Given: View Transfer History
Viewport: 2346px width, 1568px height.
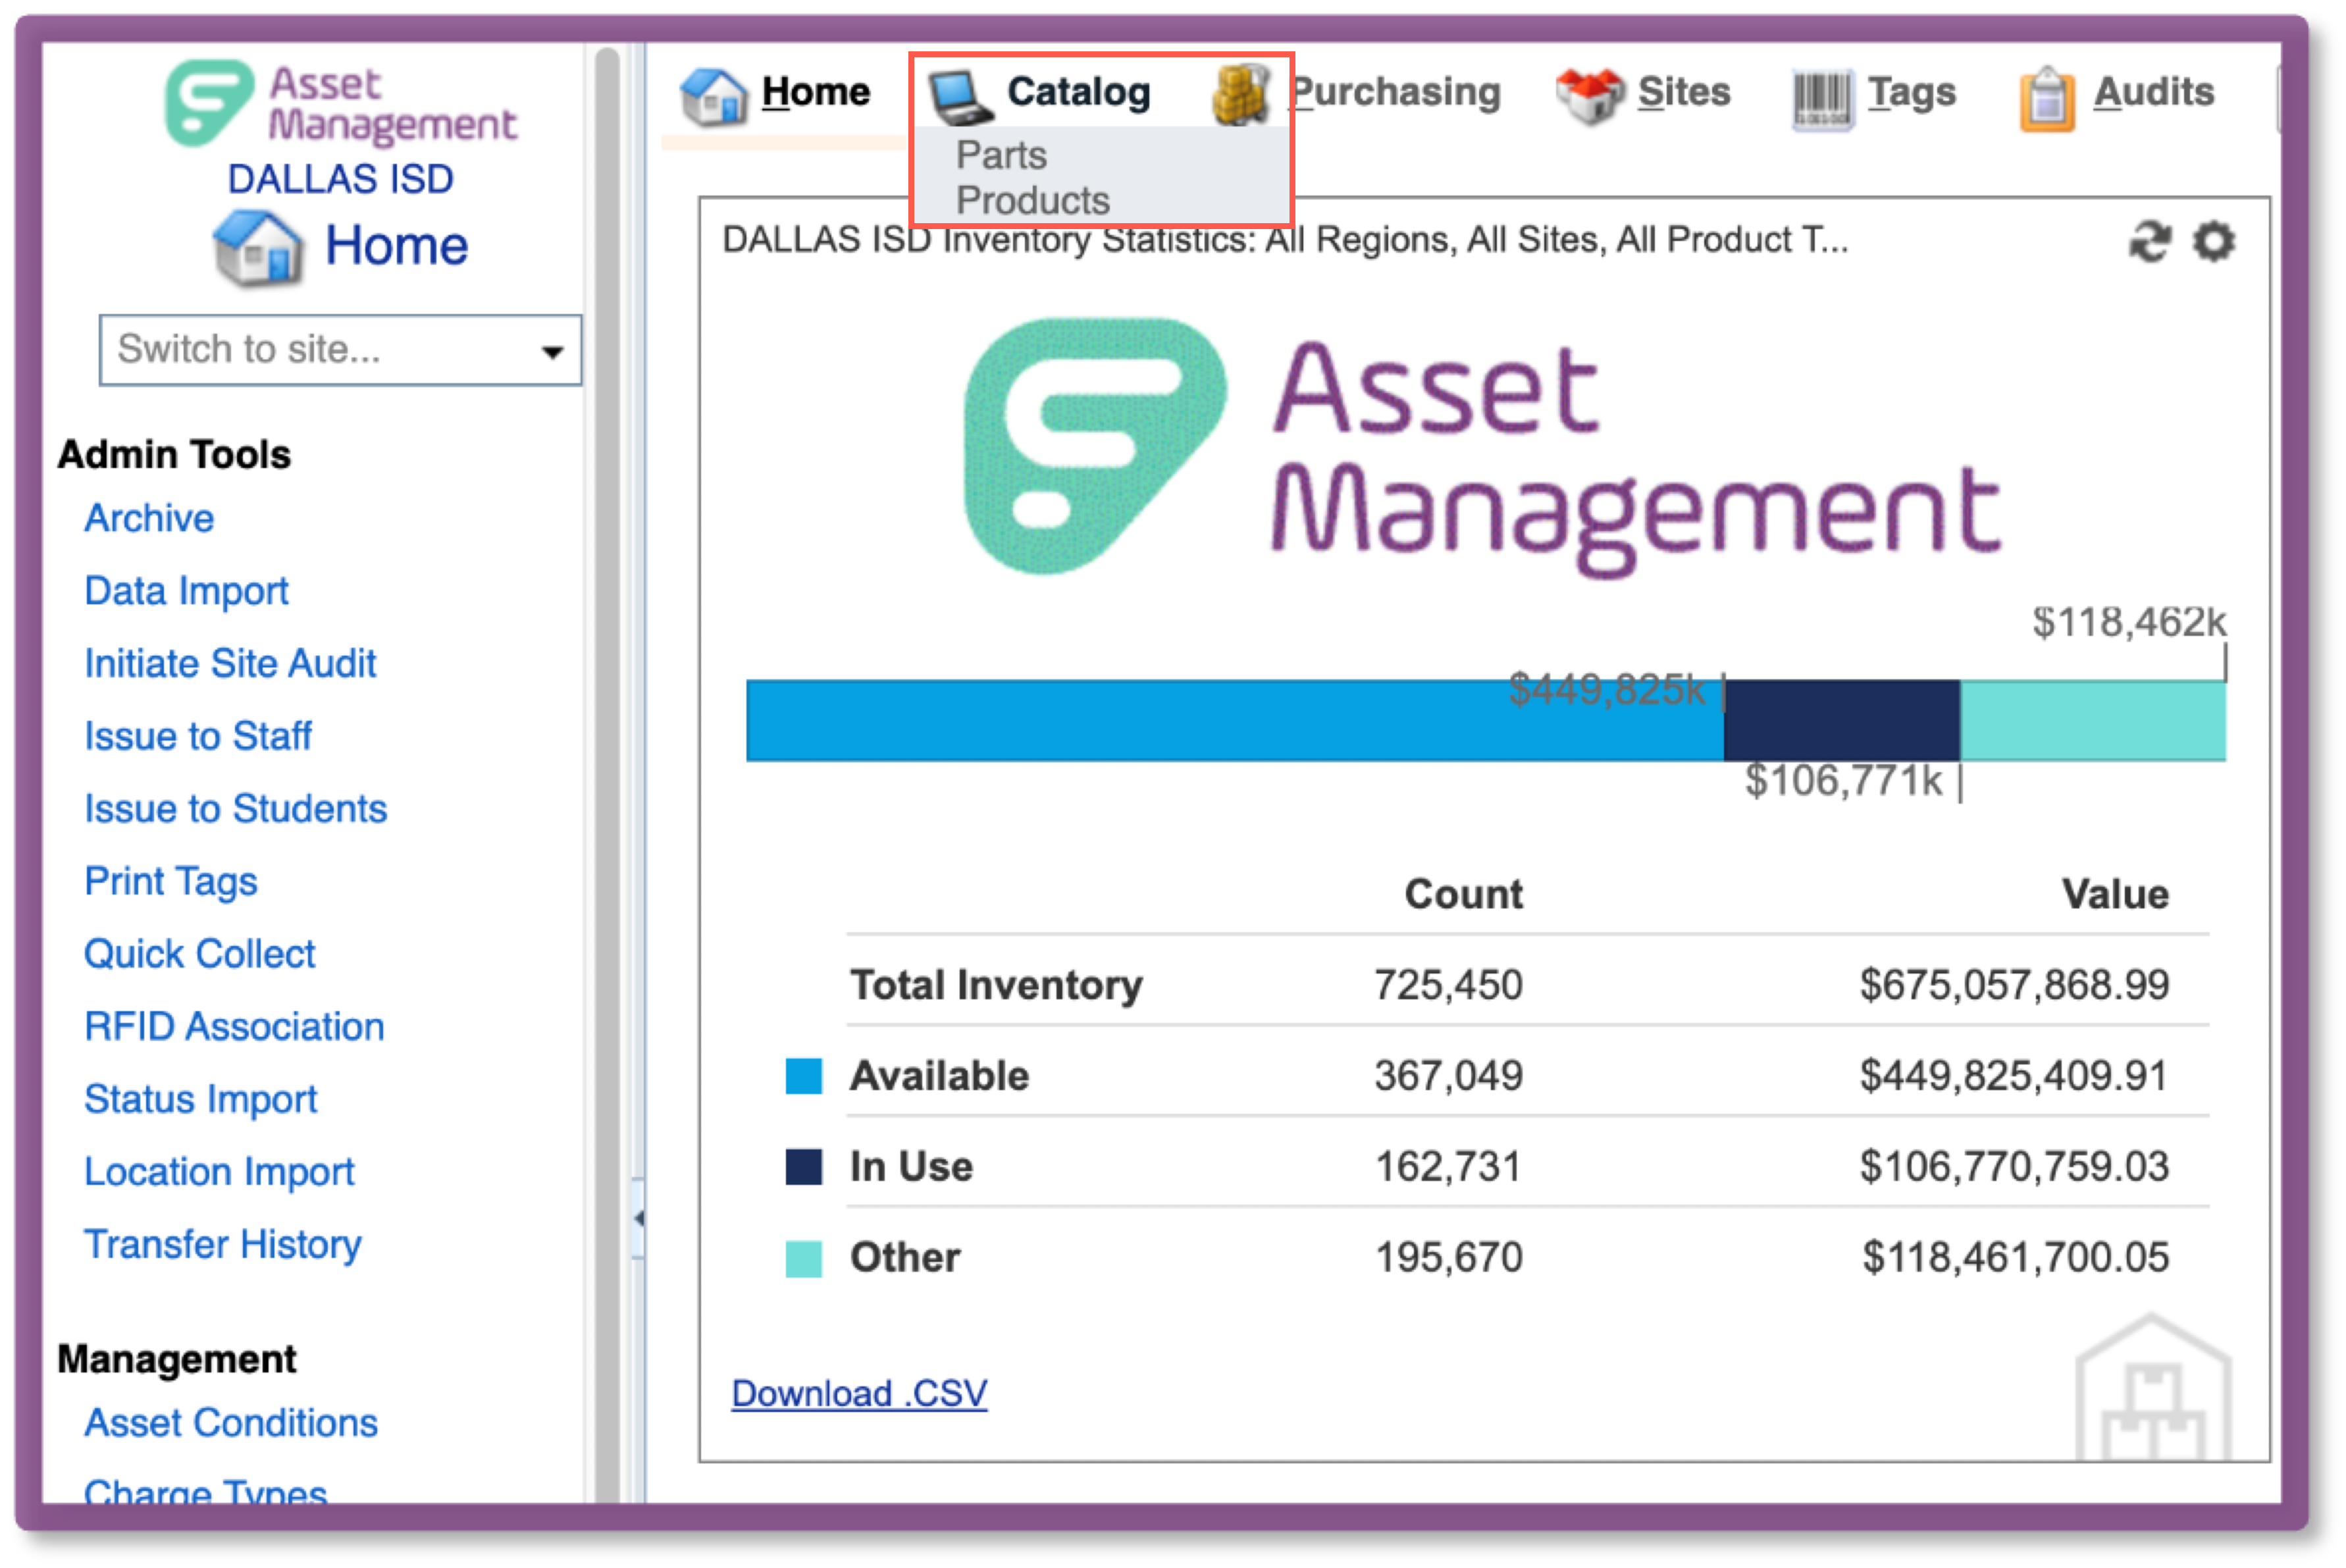Looking at the screenshot, I should [x=222, y=1245].
